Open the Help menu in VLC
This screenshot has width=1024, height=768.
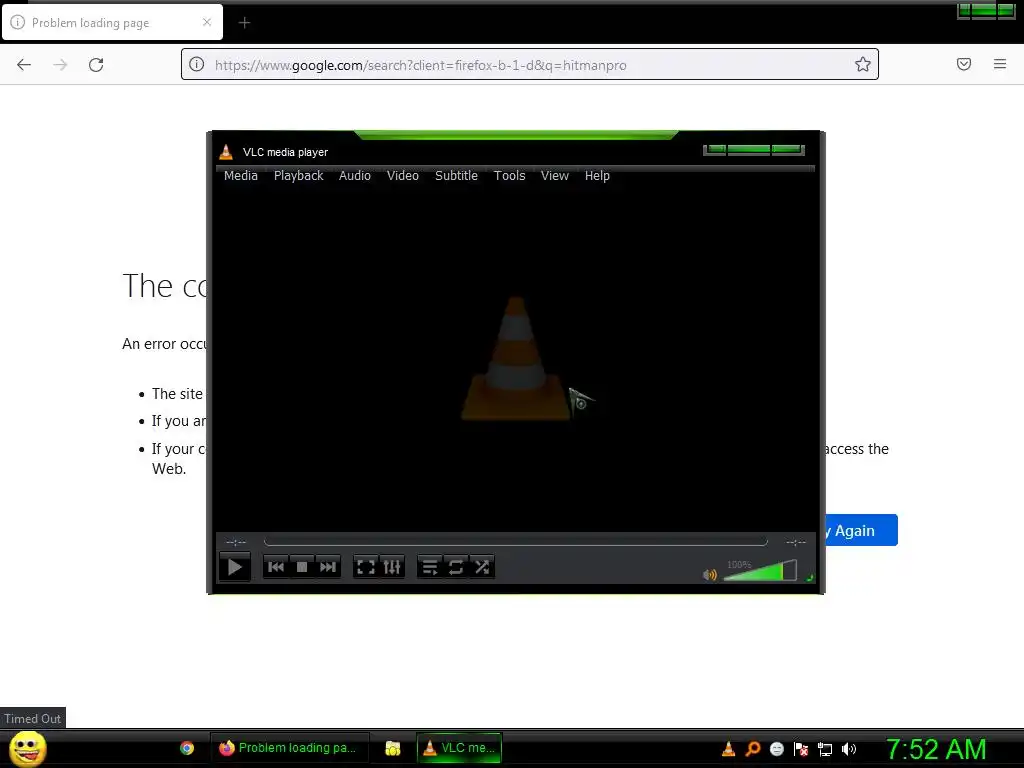point(597,176)
